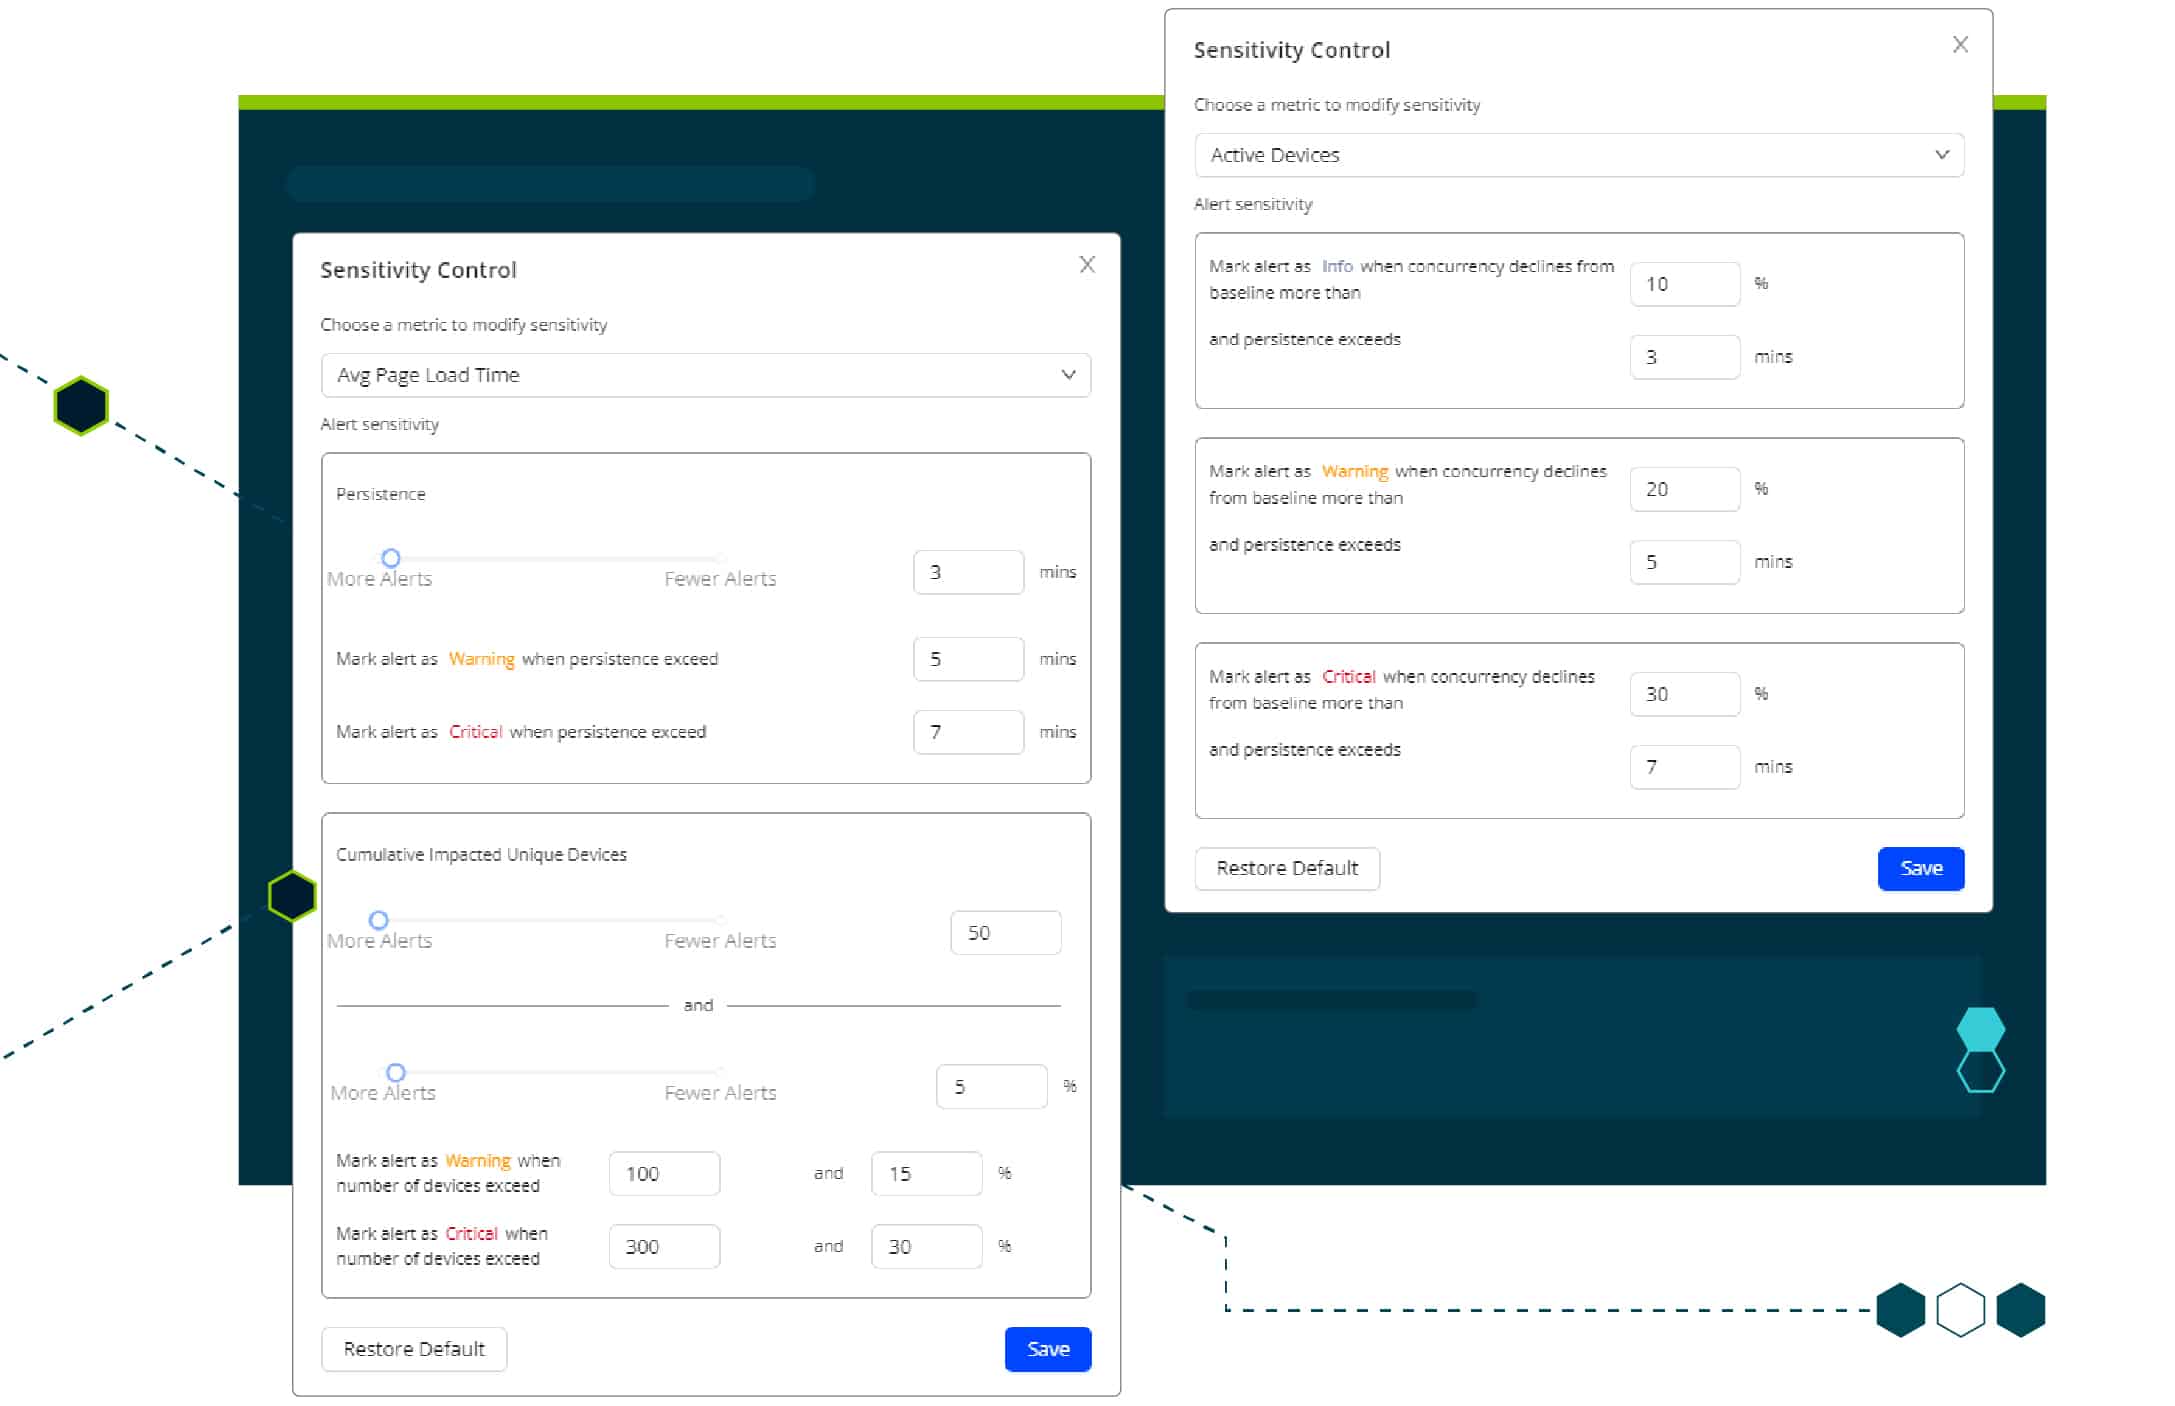Viewport: 2175px width, 1406px height.
Task: Close the Avg Page Load Time sensitivity dialog
Action: (x=1087, y=265)
